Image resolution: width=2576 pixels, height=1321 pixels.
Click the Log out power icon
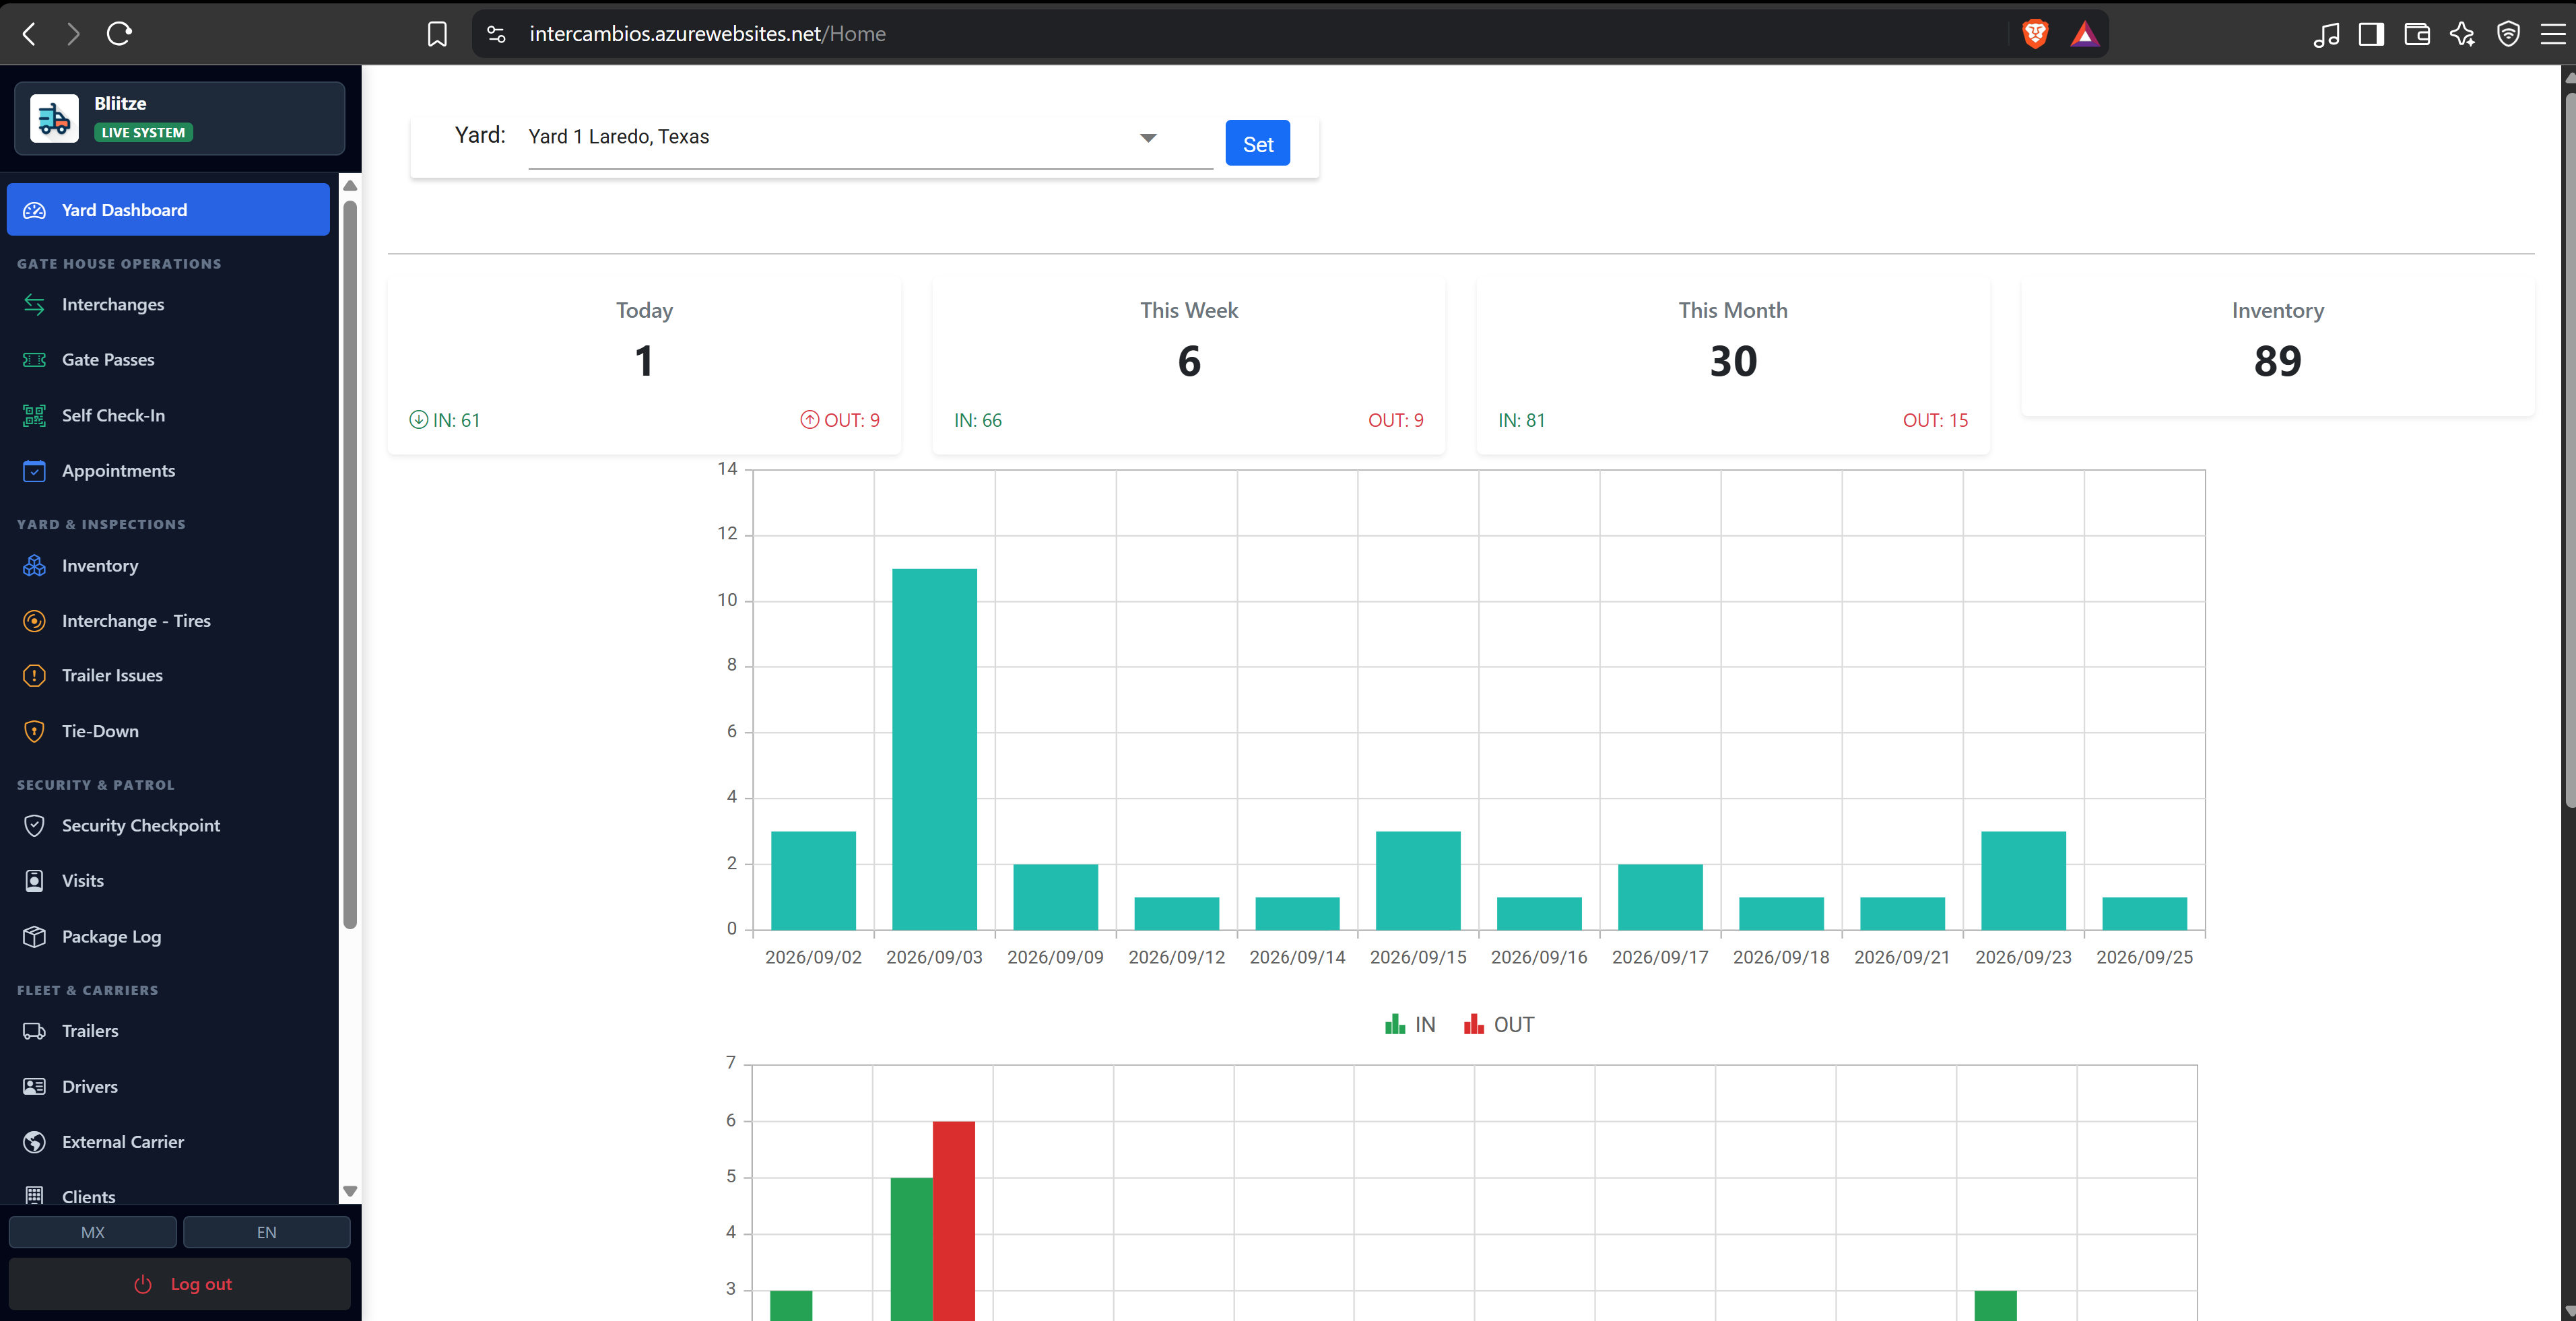(x=143, y=1284)
